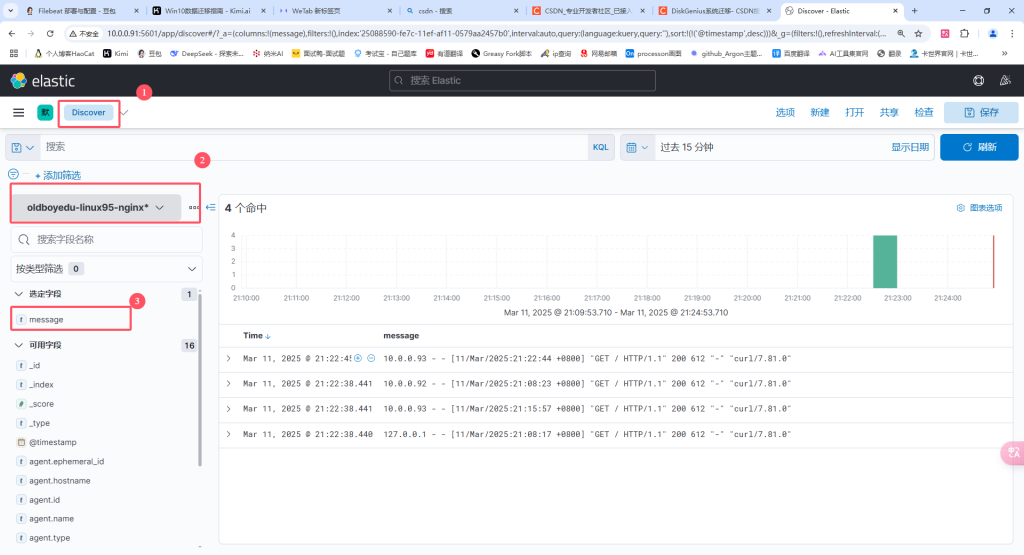Collapse the field sidebar using arrow icon

pyautogui.click(x=211, y=208)
